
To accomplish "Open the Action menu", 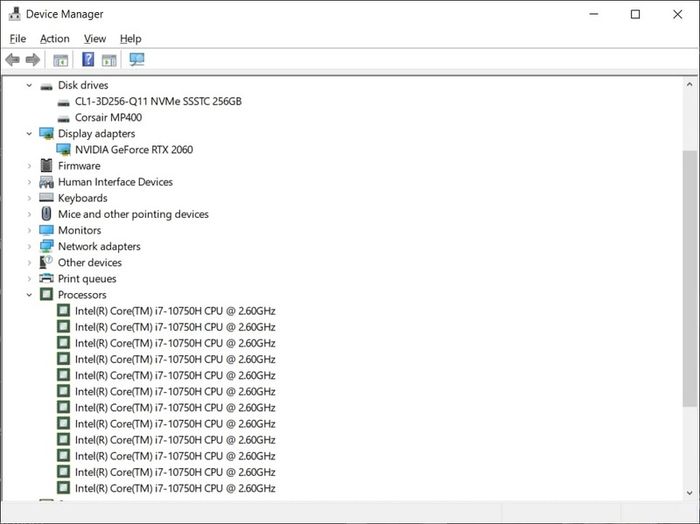I will point(54,39).
